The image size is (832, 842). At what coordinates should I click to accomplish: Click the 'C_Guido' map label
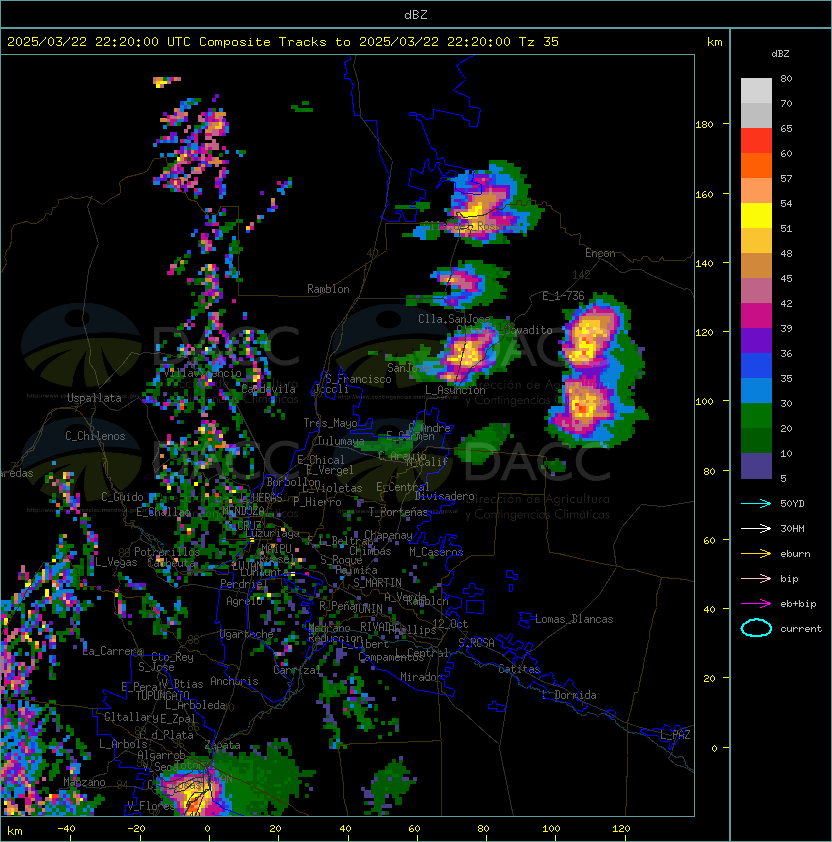pos(122,497)
